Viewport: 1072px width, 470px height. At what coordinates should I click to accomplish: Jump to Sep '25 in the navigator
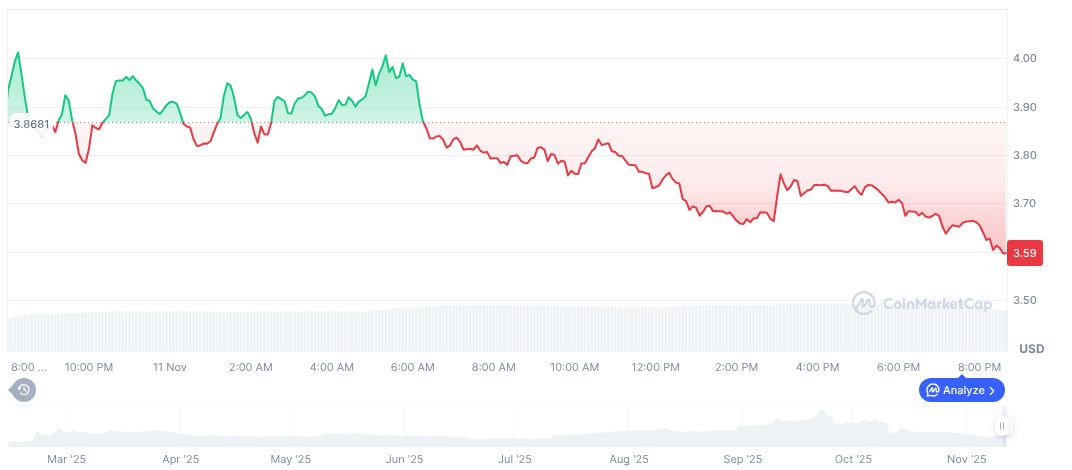coord(742,459)
